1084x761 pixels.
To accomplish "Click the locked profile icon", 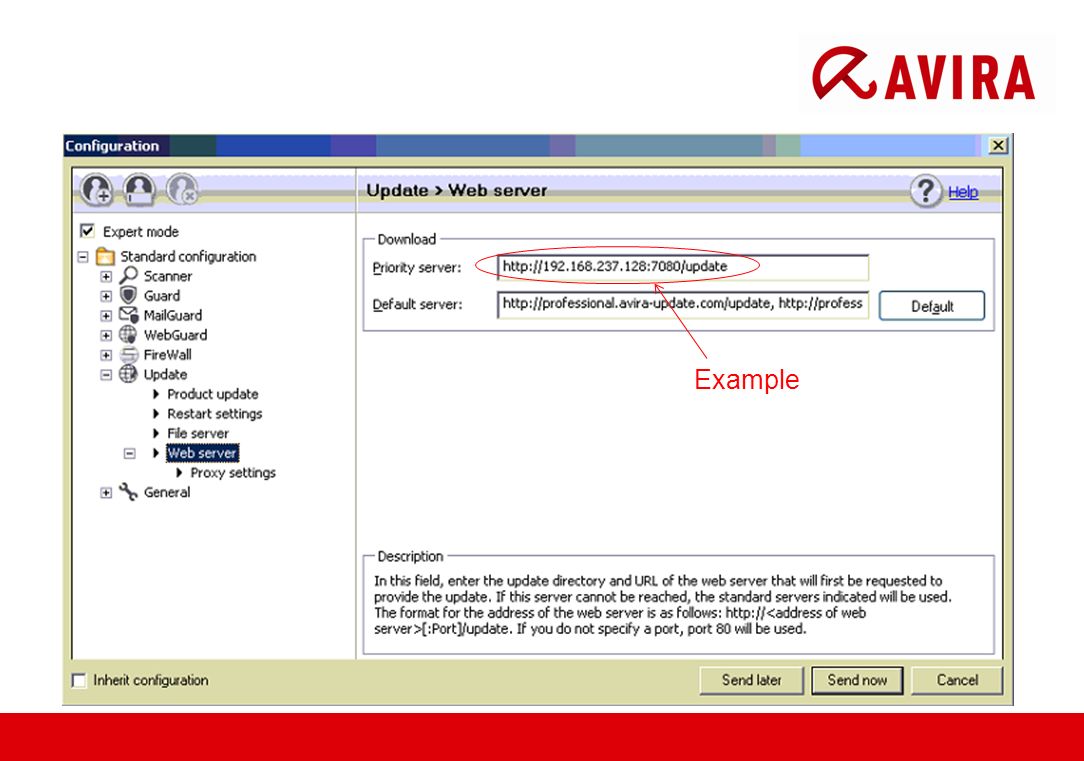I will [140, 189].
